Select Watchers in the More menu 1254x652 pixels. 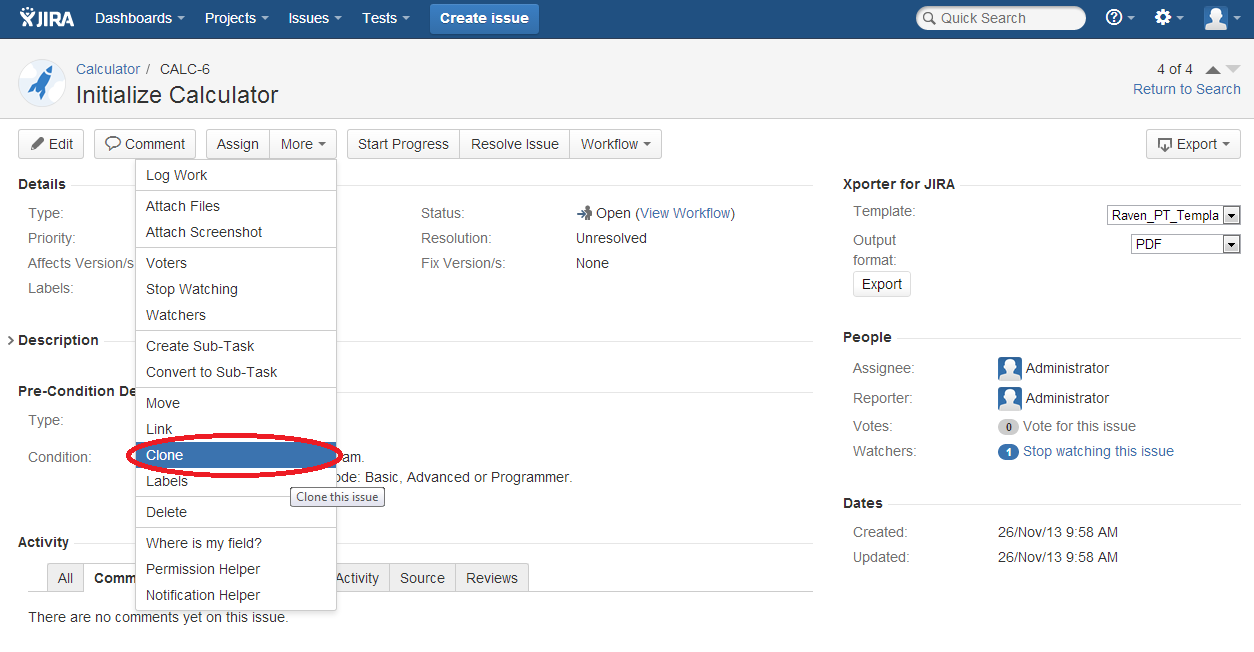click(236, 315)
